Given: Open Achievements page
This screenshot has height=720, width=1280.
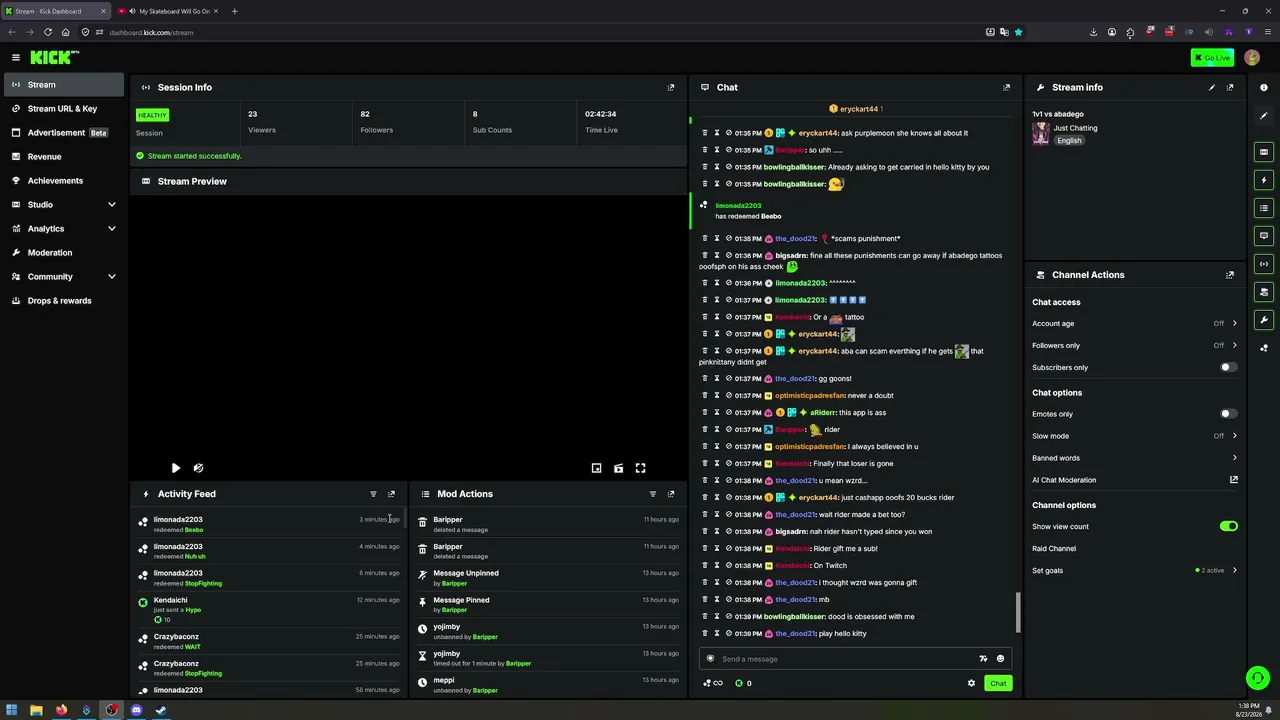Looking at the screenshot, I should 64,181.
